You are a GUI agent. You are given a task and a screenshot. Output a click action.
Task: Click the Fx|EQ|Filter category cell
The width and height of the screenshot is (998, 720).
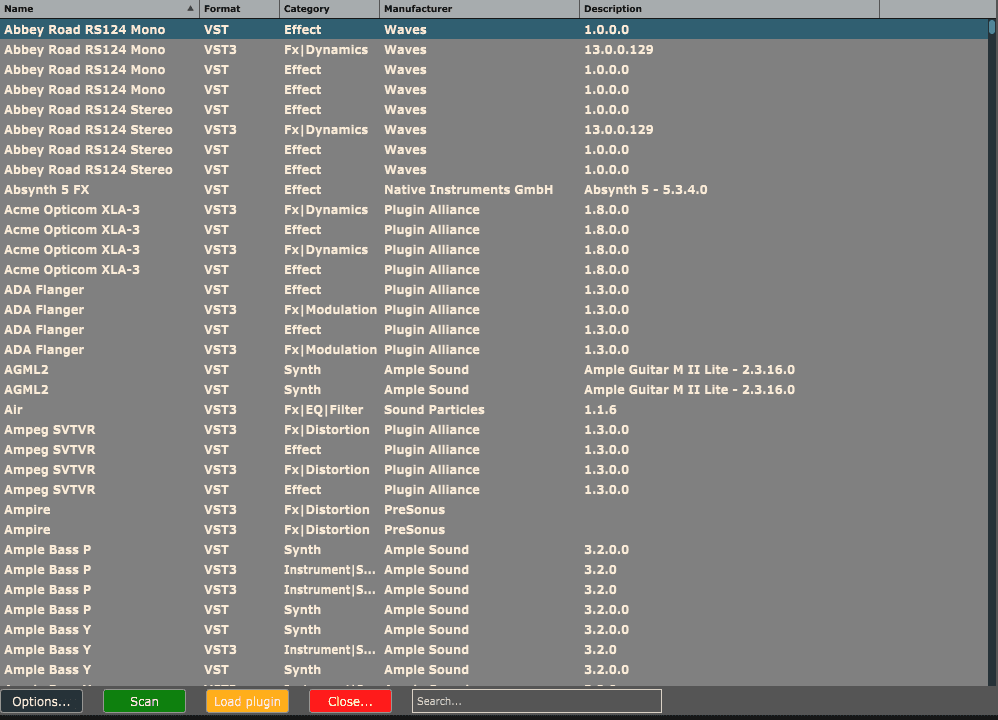point(323,410)
